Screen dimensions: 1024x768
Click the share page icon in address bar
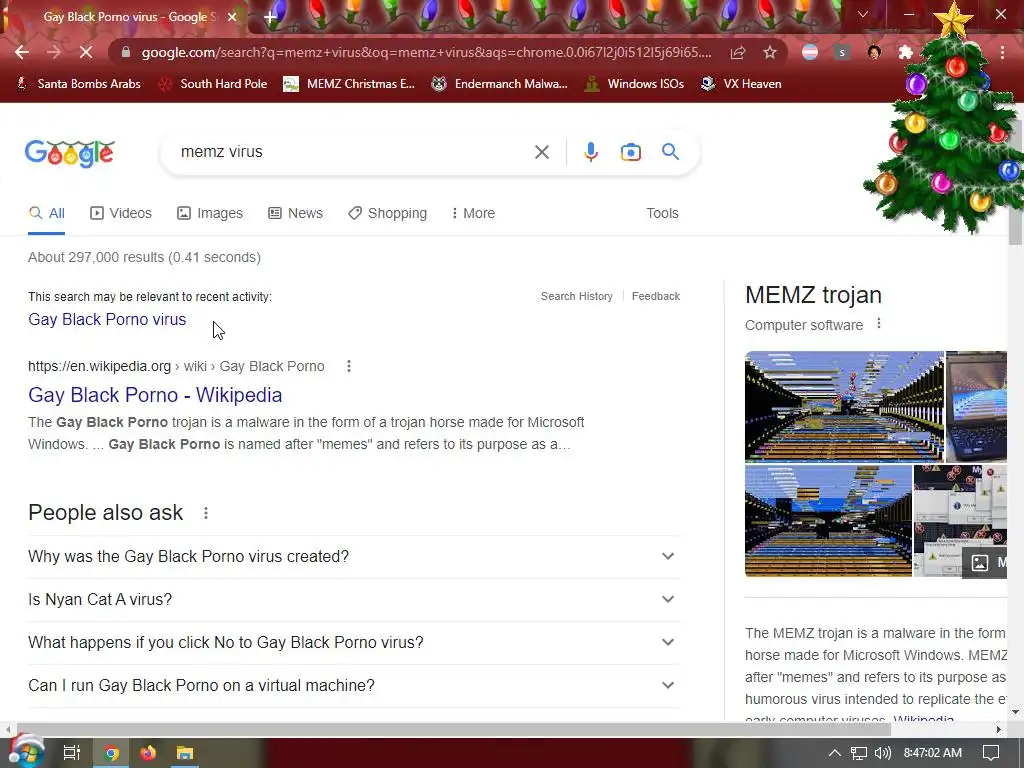tap(738, 52)
